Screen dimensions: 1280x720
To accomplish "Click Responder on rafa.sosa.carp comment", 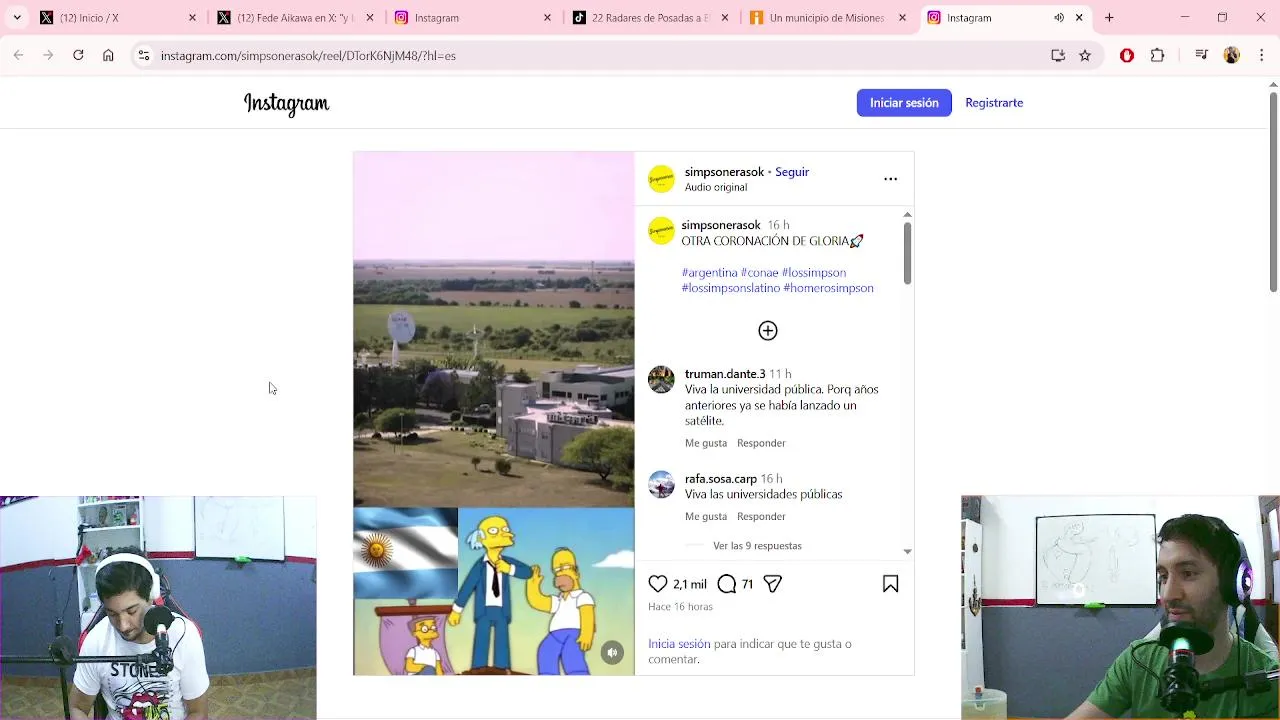I will click(761, 517).
